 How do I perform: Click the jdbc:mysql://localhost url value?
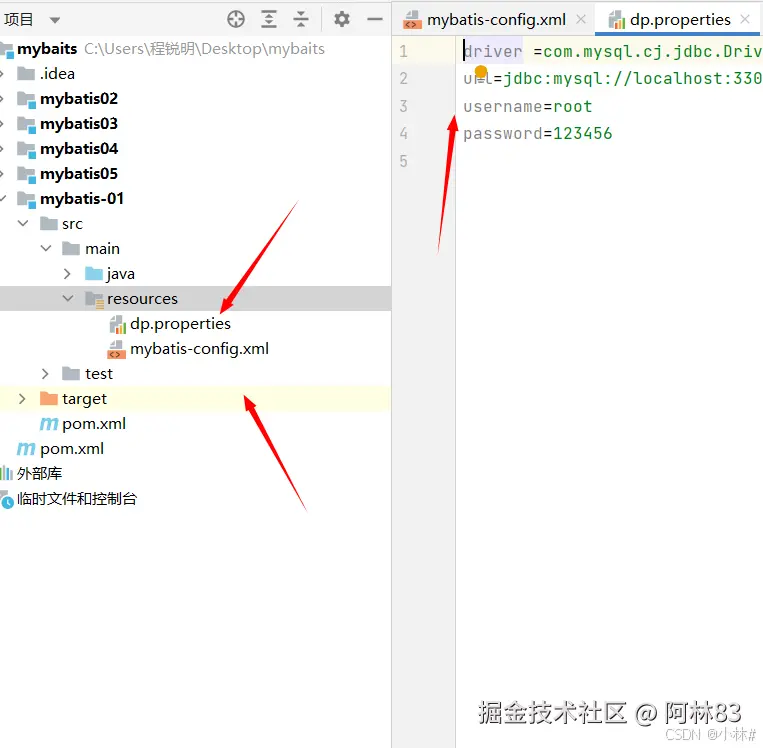click(633, 78)
